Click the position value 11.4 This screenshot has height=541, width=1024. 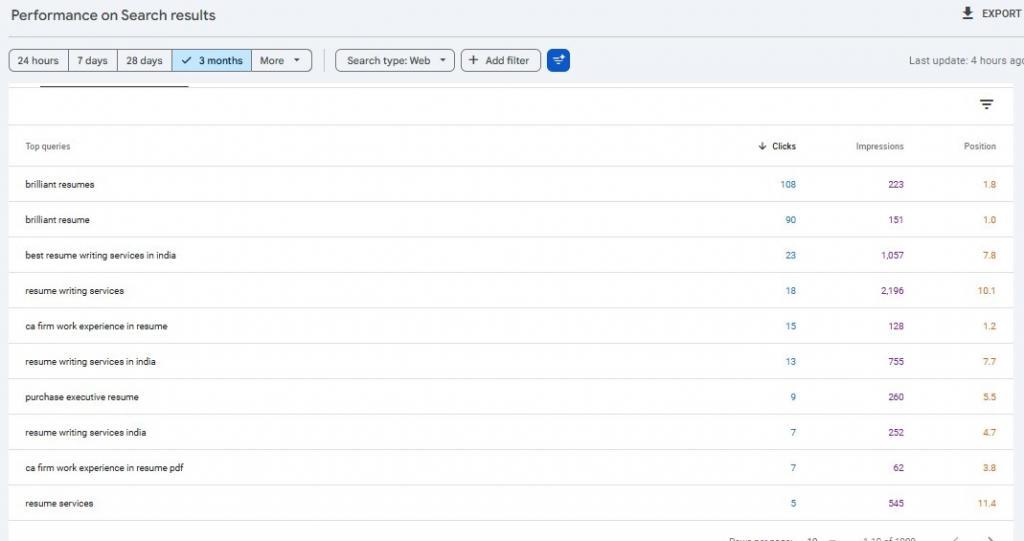pyautogui.click(x=987, y=503)
